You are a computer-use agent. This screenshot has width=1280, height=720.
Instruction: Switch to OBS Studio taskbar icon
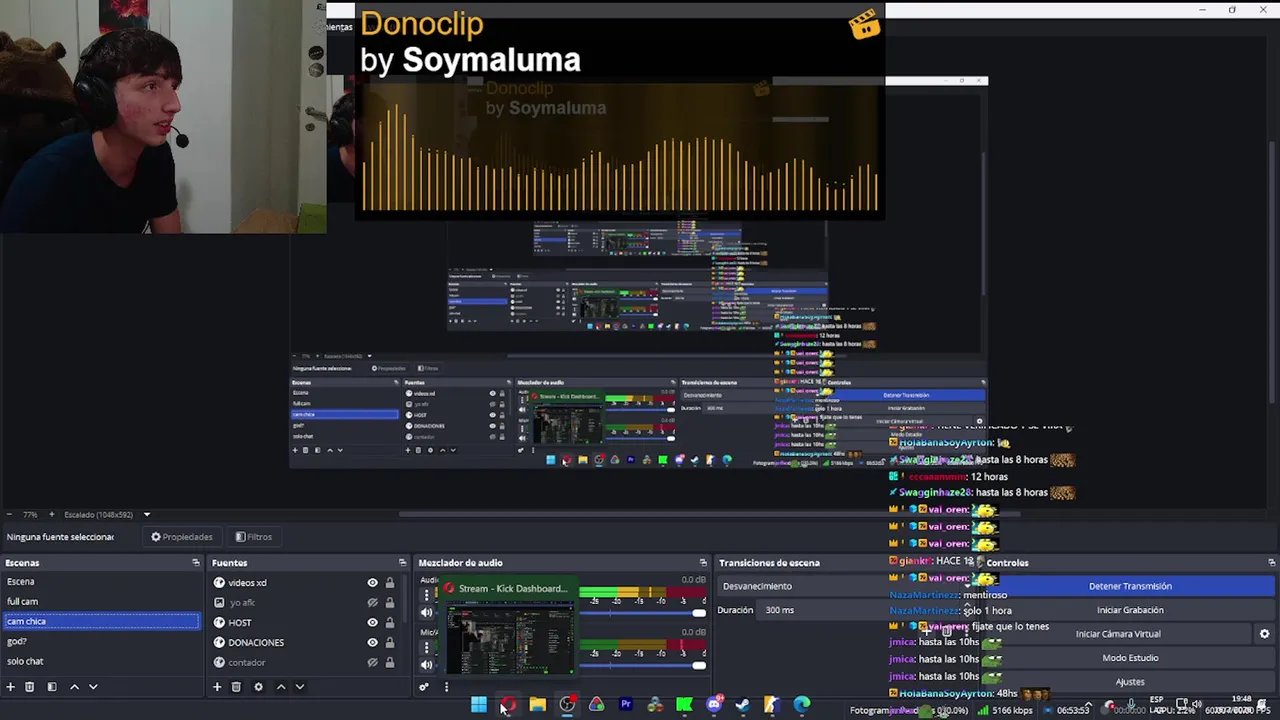tap(567, 705)
